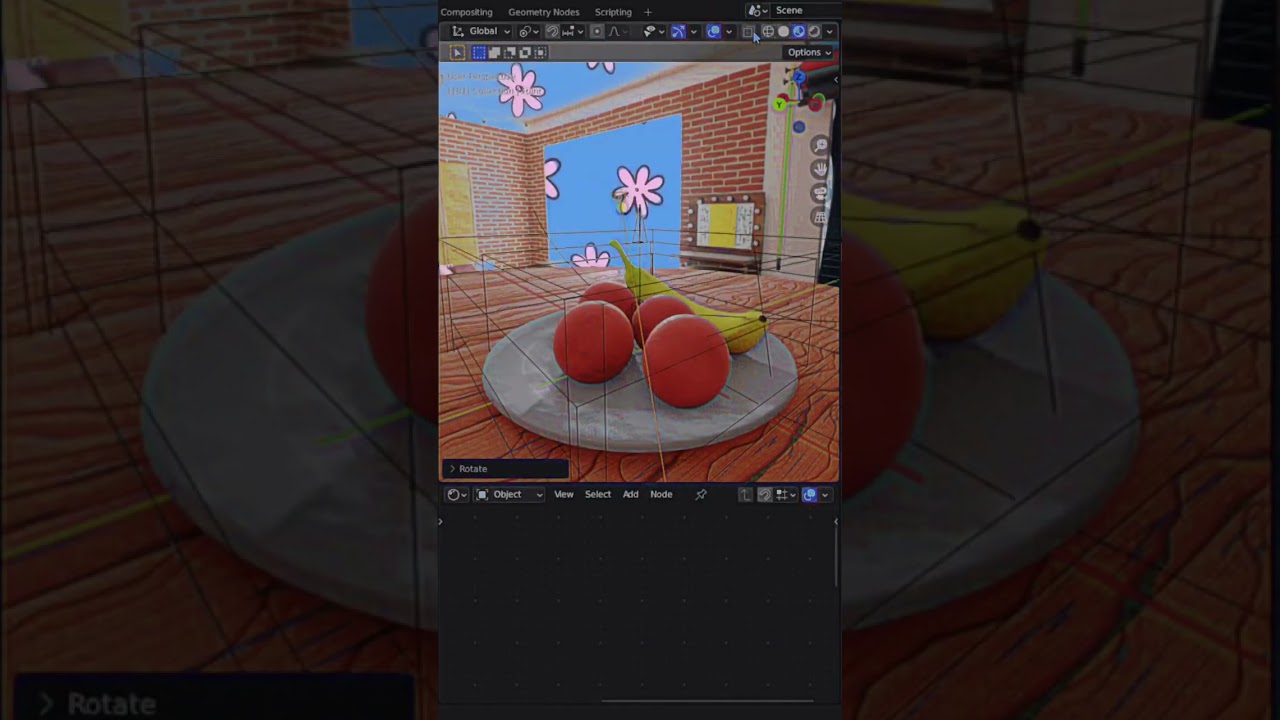Expand the node editor left toolbar arrow

pos(440,521)
